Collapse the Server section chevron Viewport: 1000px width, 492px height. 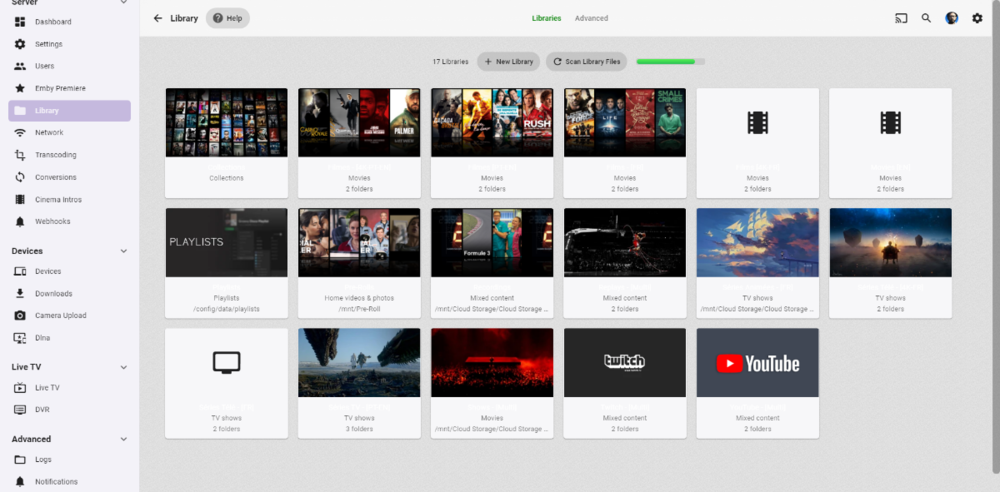(124, 3)
